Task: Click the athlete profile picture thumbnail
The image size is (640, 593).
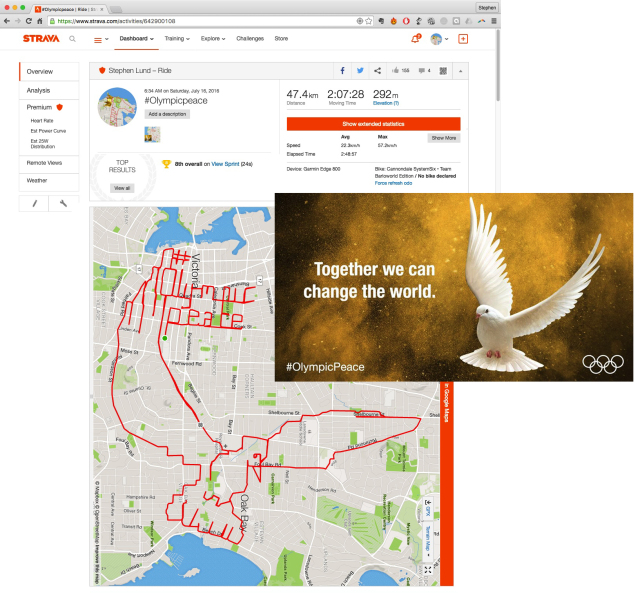Action: click(117, 107)
